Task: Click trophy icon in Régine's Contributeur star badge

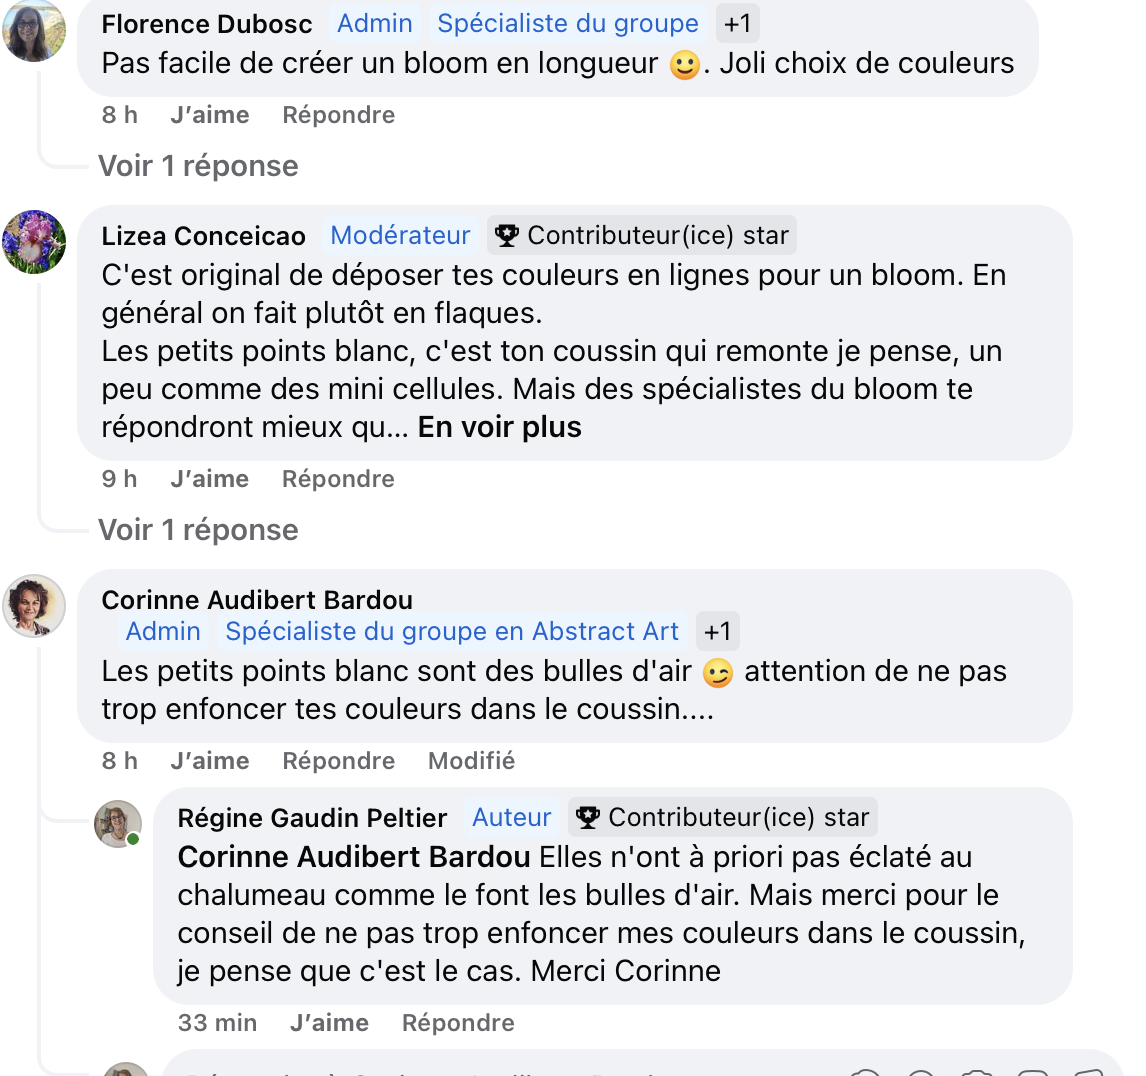Action: (x=588, y=818)
